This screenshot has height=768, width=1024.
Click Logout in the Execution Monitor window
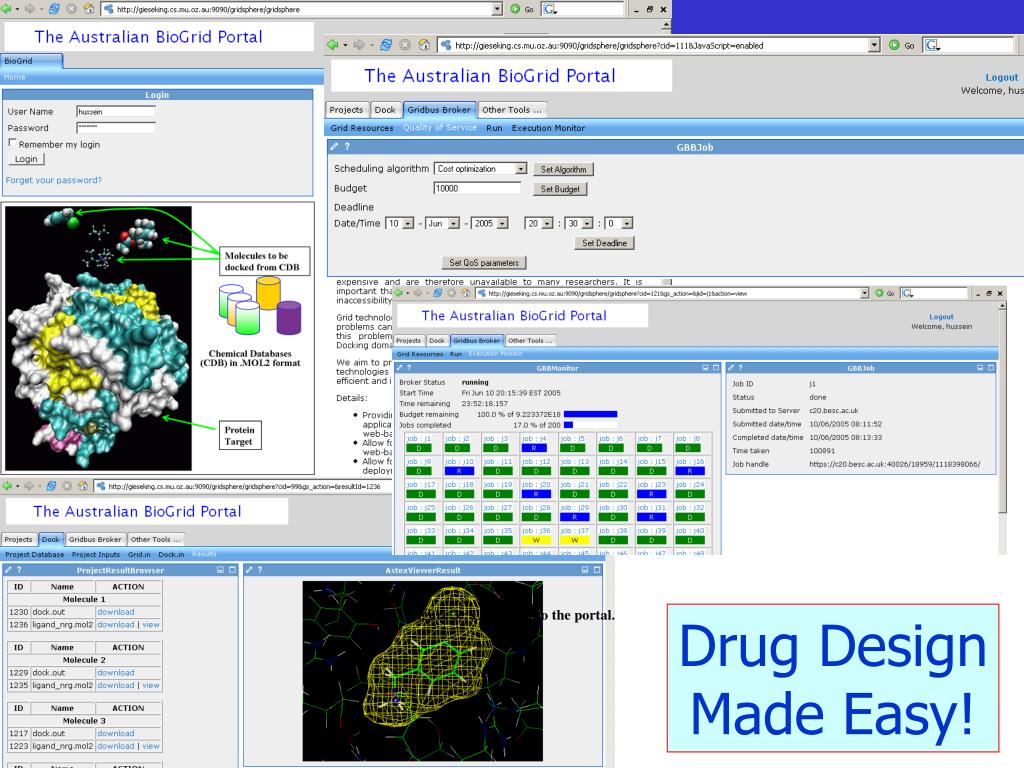click(941, 317)
